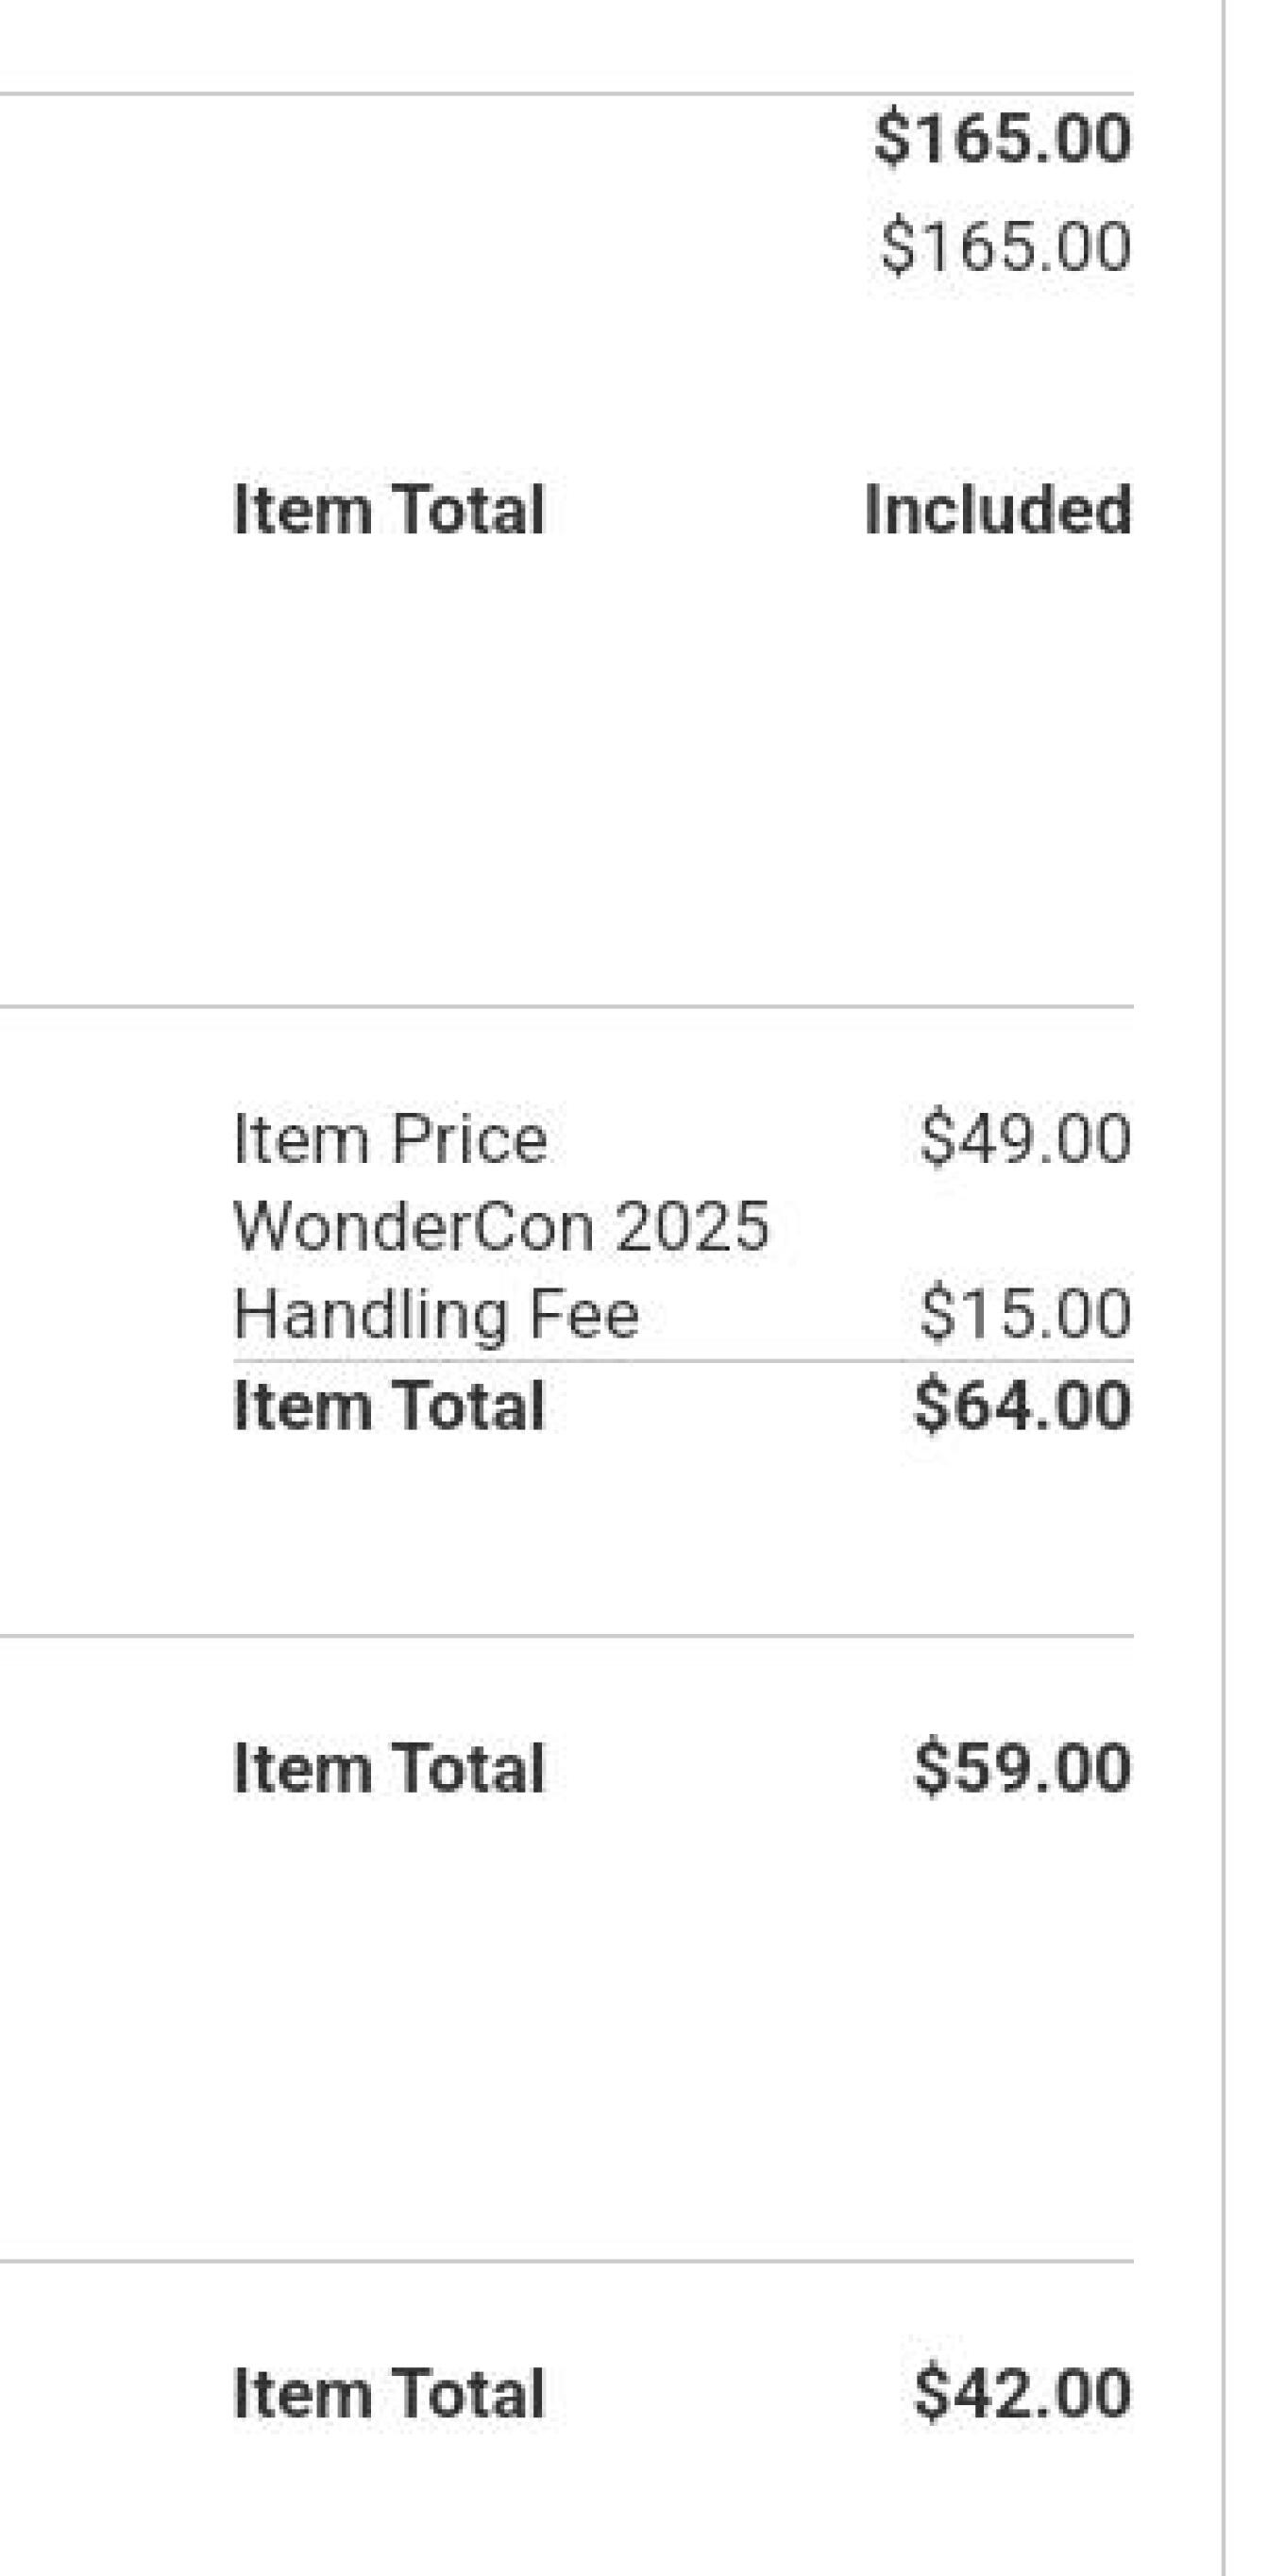Click the divider line above the $42.00 section

pyautogui.click(x=566, y=2260)
